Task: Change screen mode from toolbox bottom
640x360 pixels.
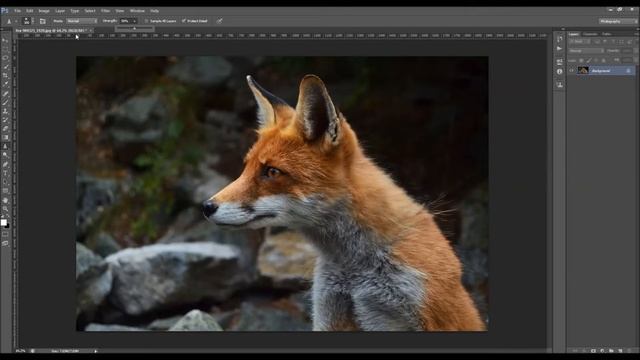Action: (5, 243)
